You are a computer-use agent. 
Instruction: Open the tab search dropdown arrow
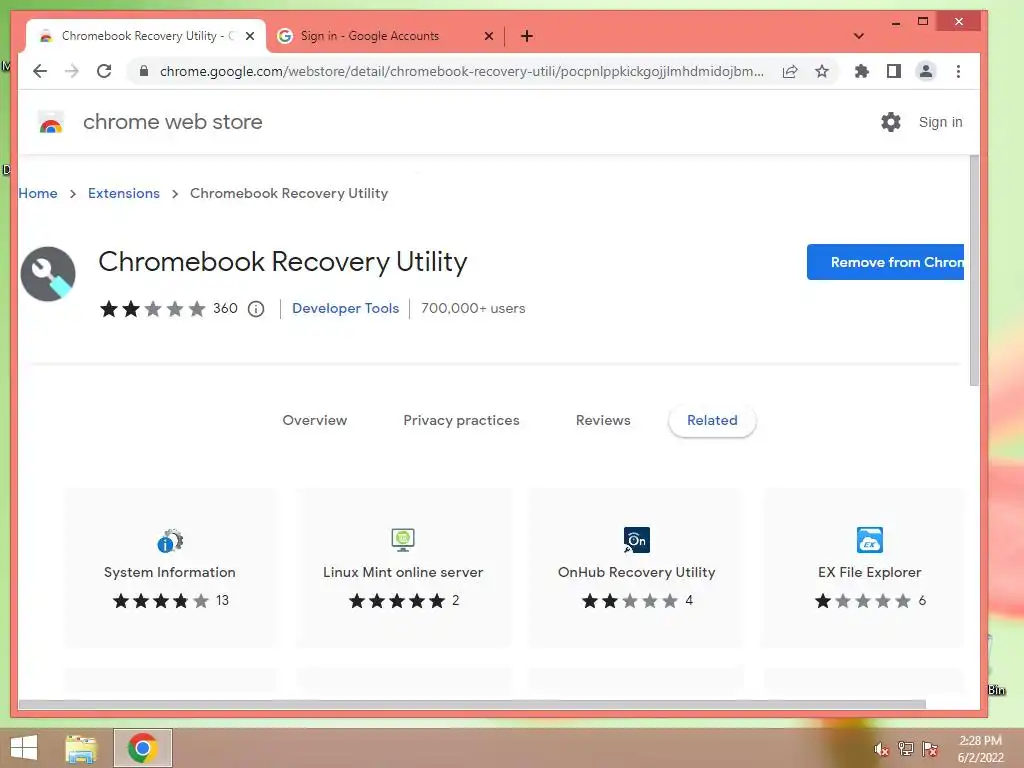tap(859, 36)
